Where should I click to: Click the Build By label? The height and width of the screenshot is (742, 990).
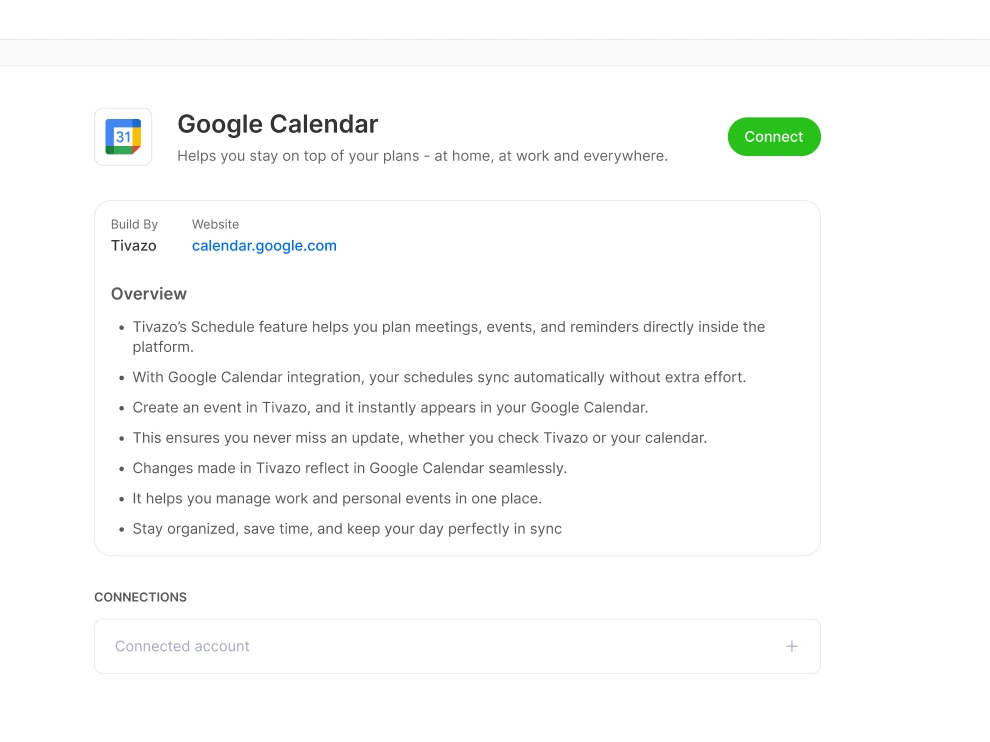click(x=134, y=225)
